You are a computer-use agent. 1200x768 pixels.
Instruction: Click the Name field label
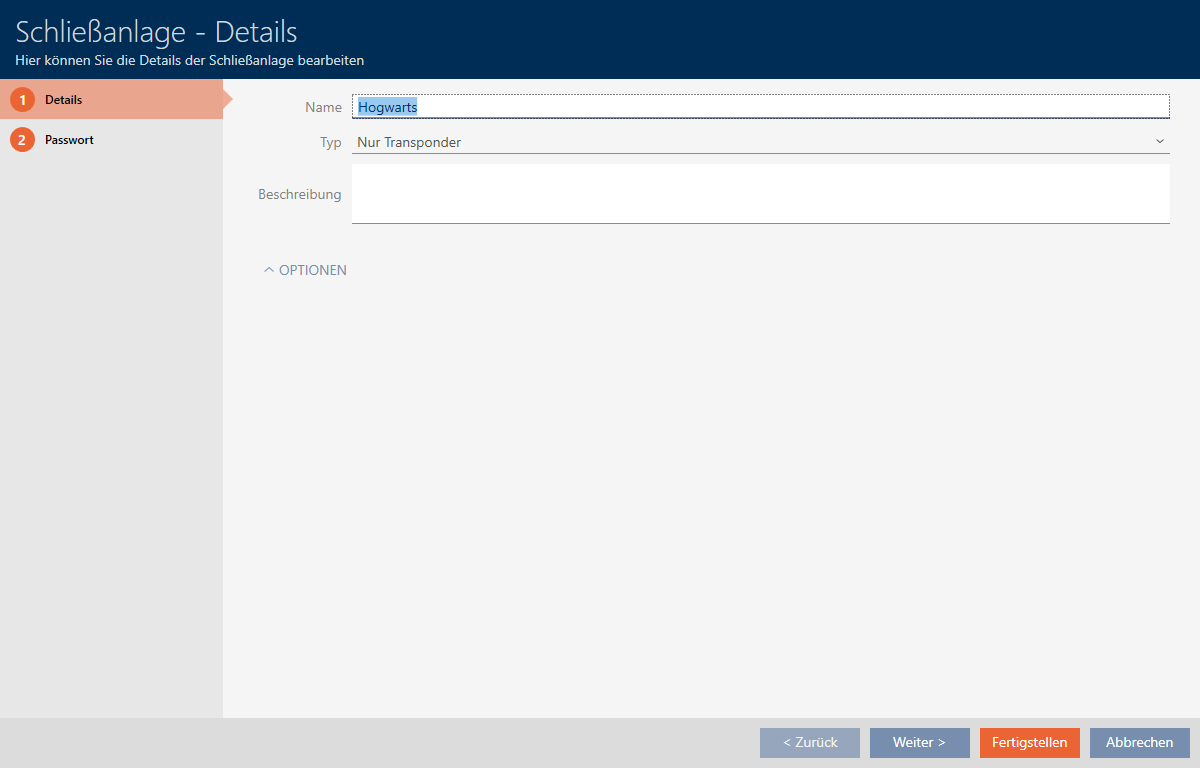pos(323,107)
